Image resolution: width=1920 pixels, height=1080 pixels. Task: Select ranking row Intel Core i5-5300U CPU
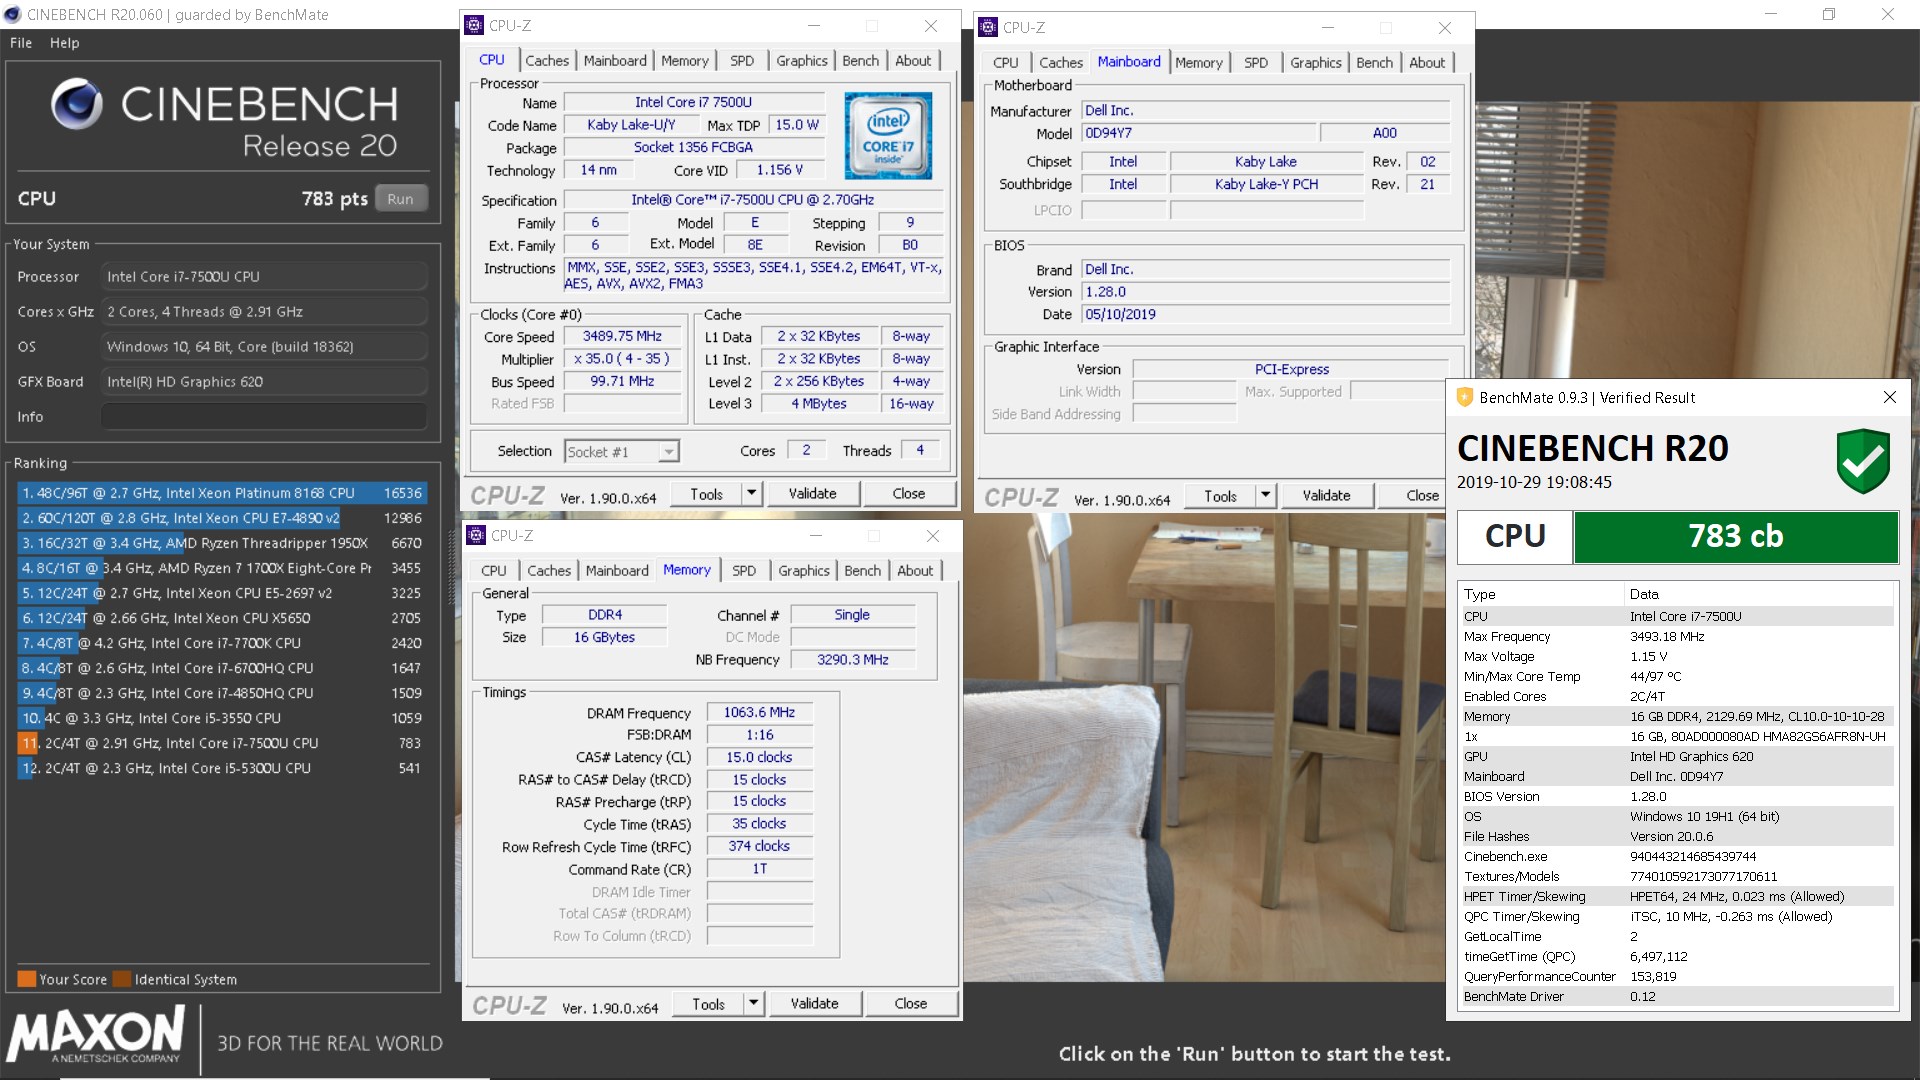pyautogui.click(x=222, y=768)
